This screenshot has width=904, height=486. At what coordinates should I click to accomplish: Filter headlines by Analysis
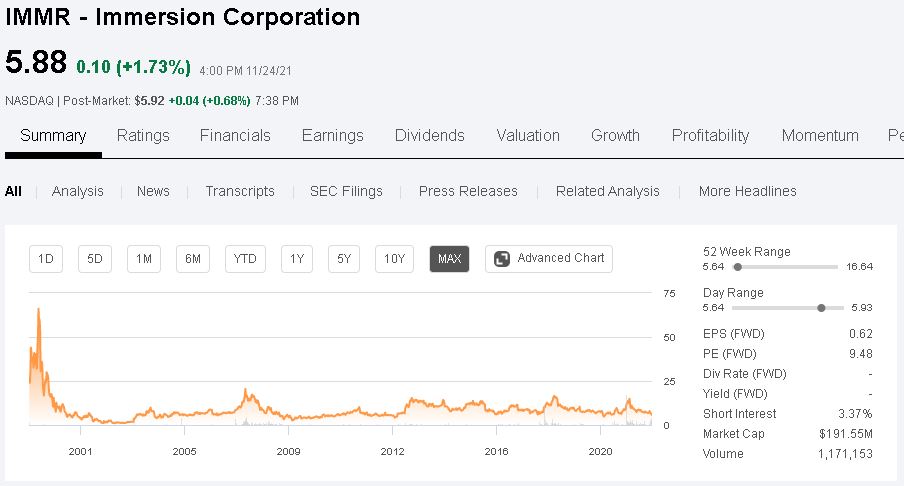point(78,191)
